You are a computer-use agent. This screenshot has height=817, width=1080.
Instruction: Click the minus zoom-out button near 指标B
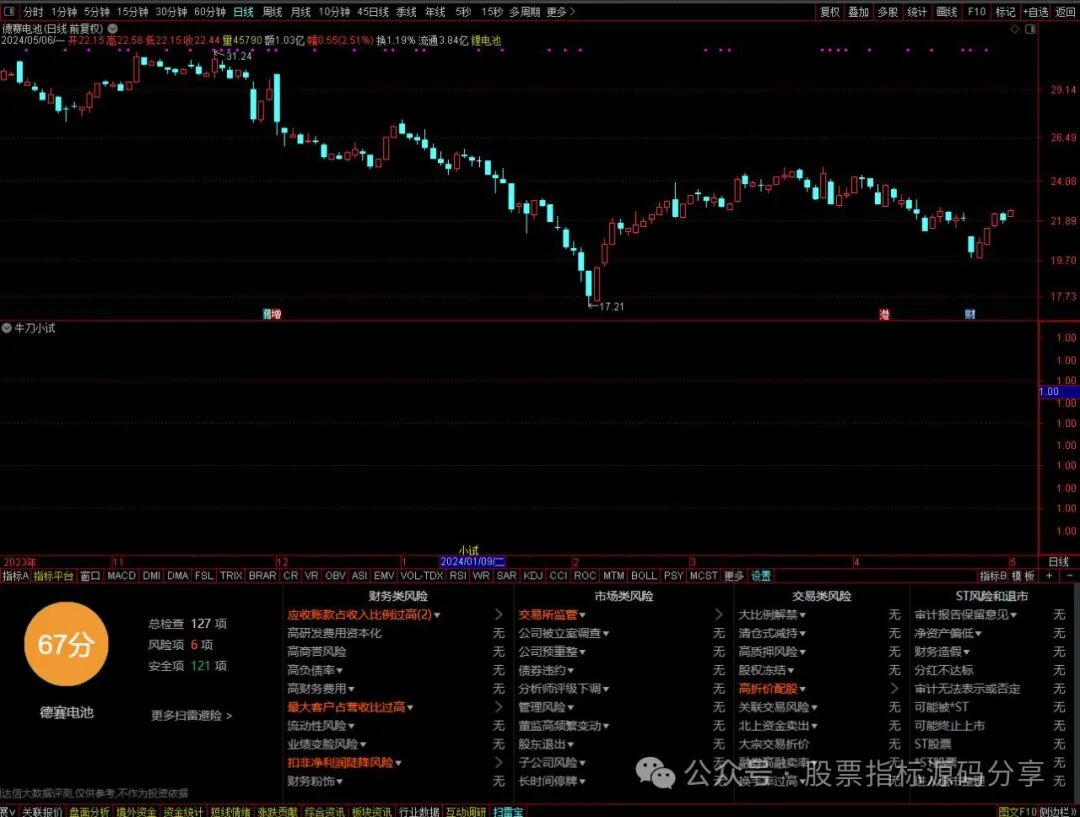pyautogui.click(x=1070, y=576)
